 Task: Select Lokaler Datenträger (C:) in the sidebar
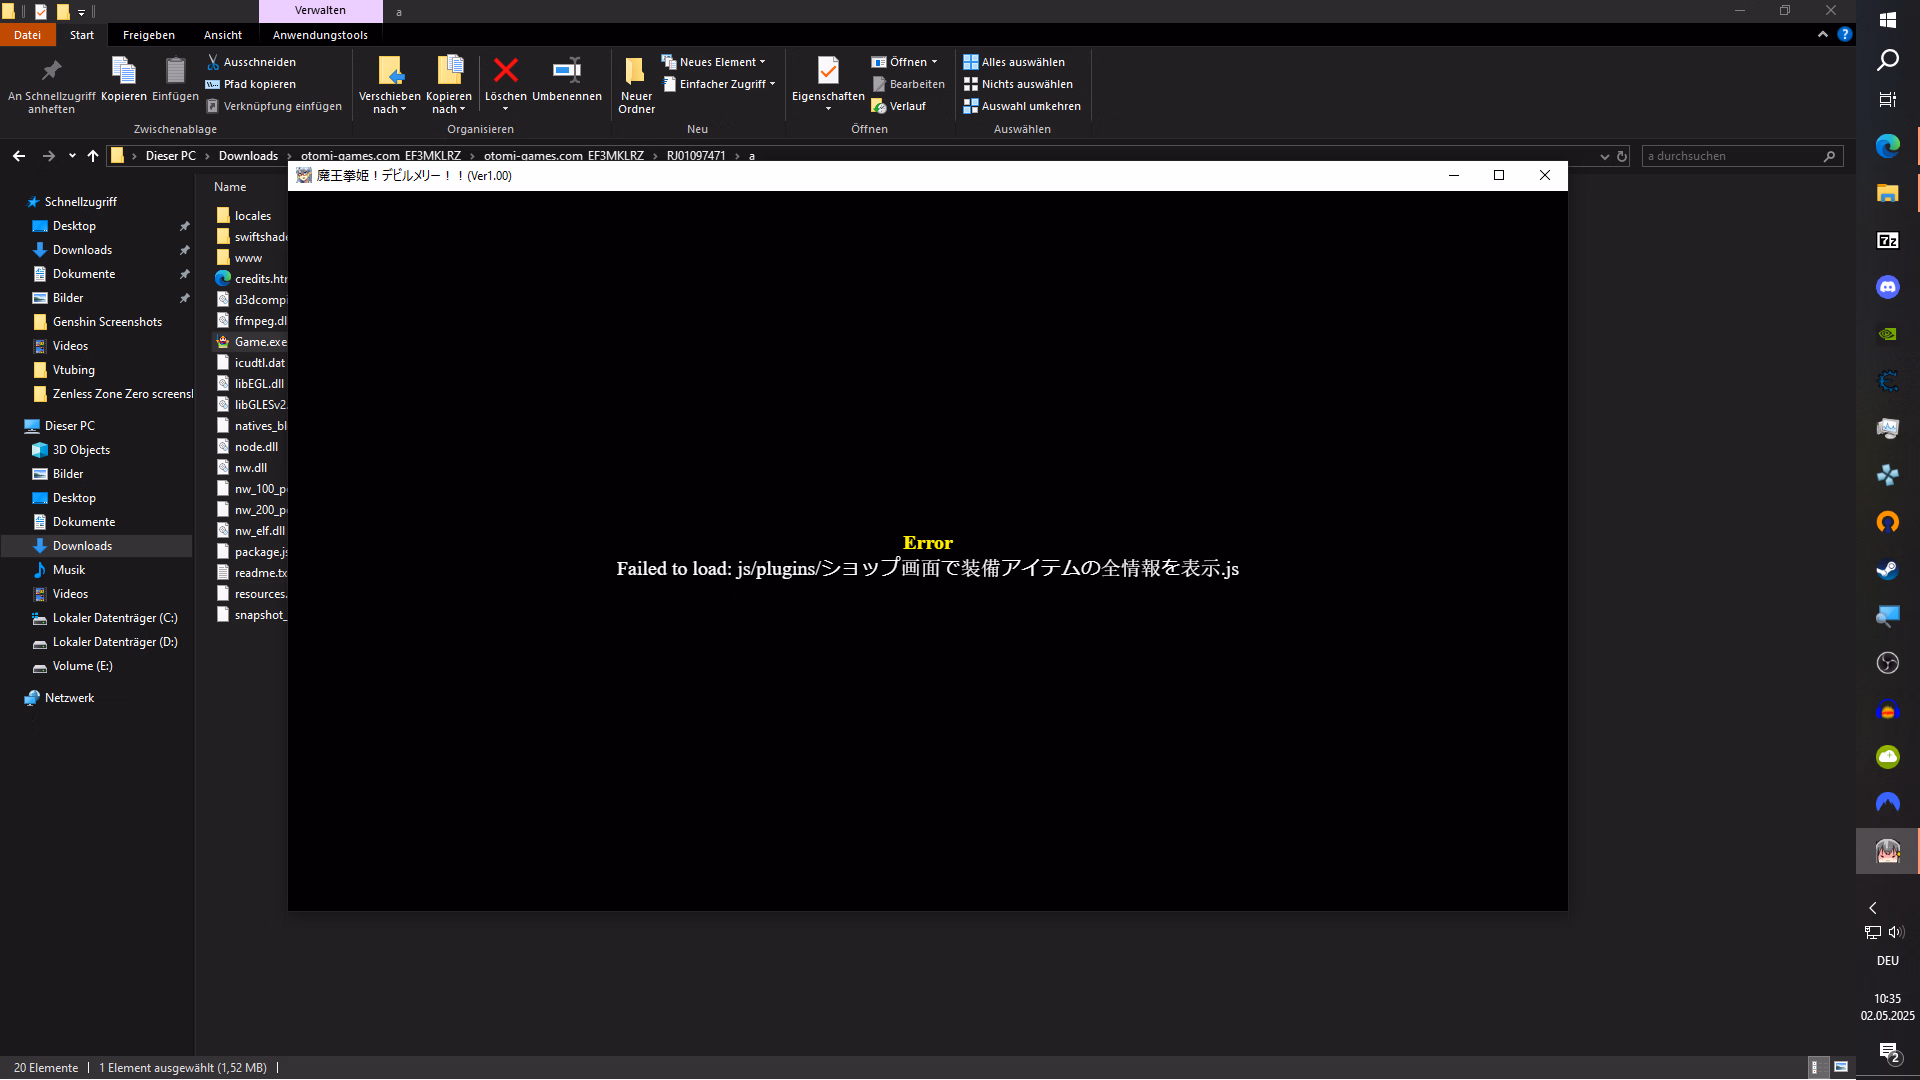(x=114, y=618)
